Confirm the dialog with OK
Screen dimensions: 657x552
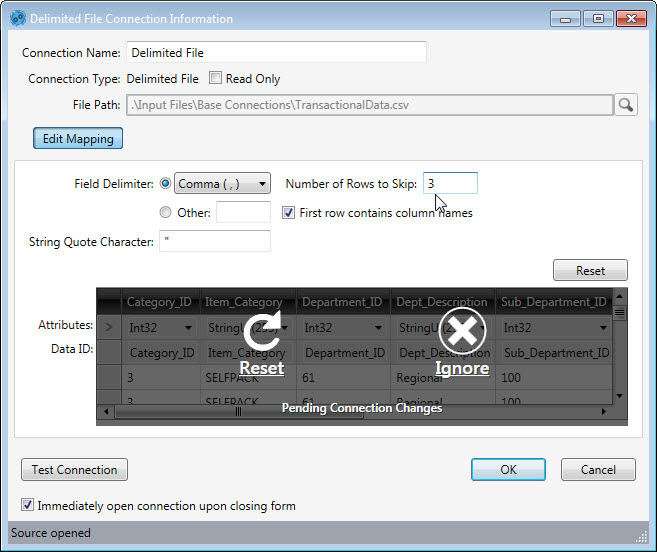[508, 469]
